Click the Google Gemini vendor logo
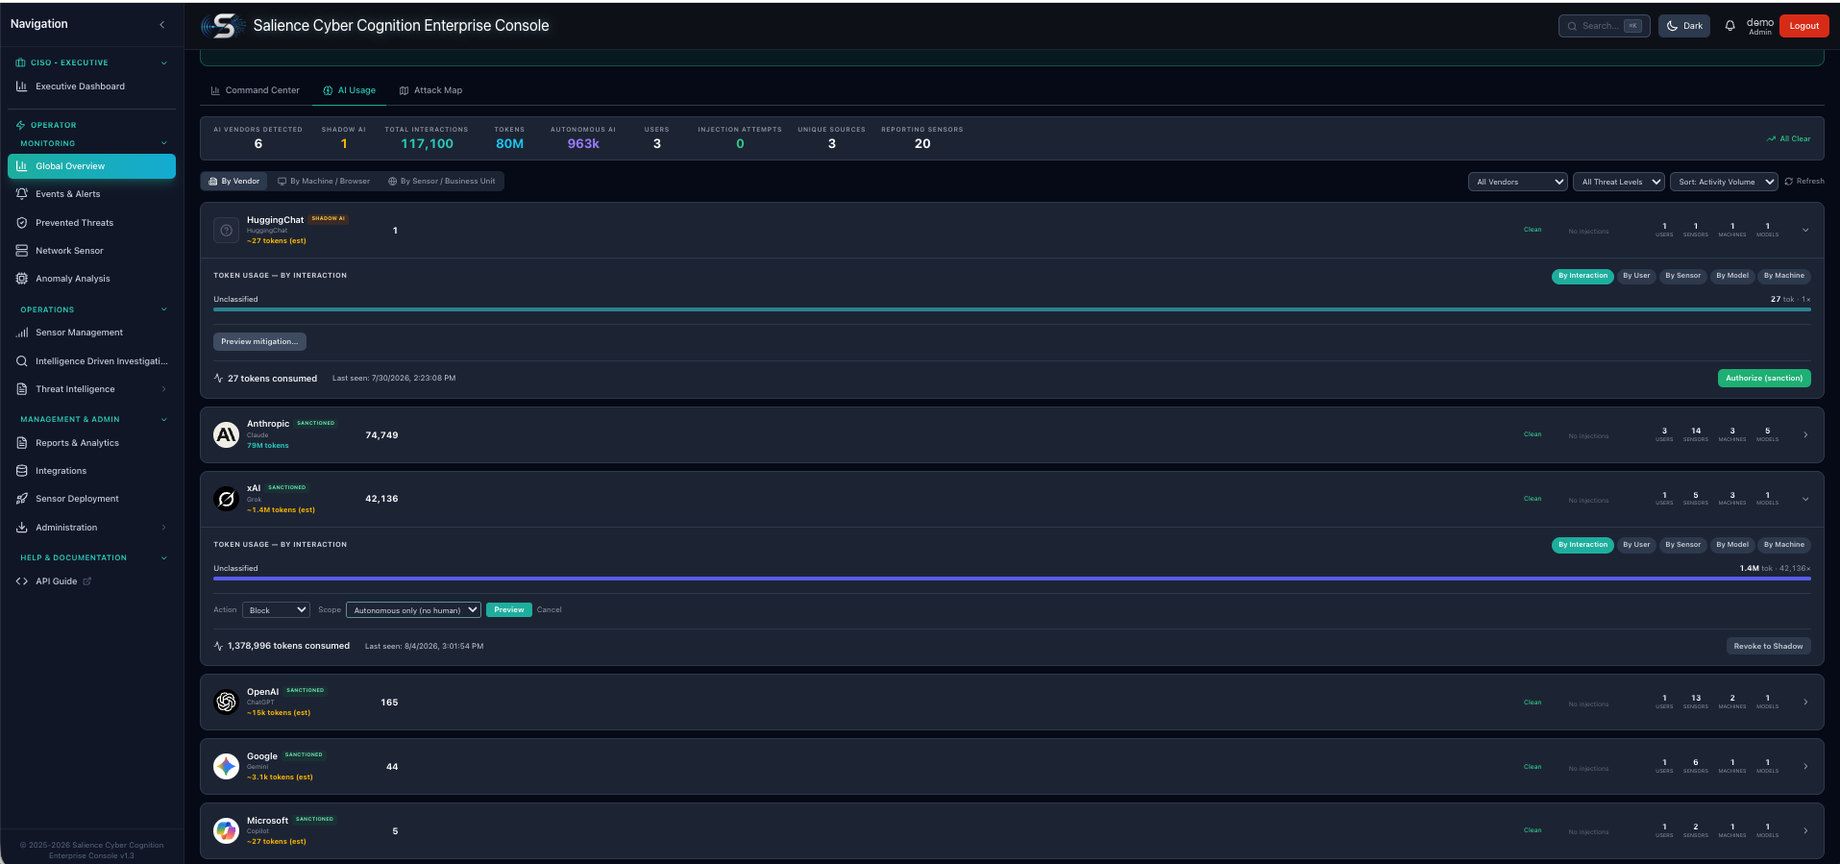This screenshot has height=864, width=1840. [x=226, y=767]
